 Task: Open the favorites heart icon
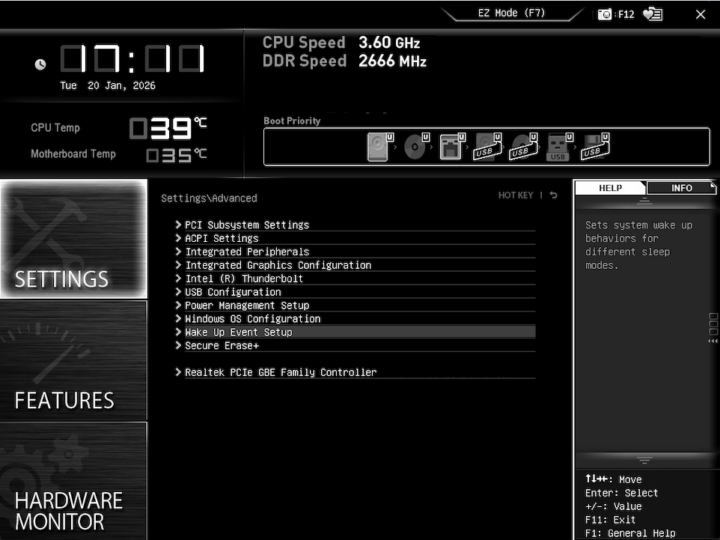[x=653, y=14]
